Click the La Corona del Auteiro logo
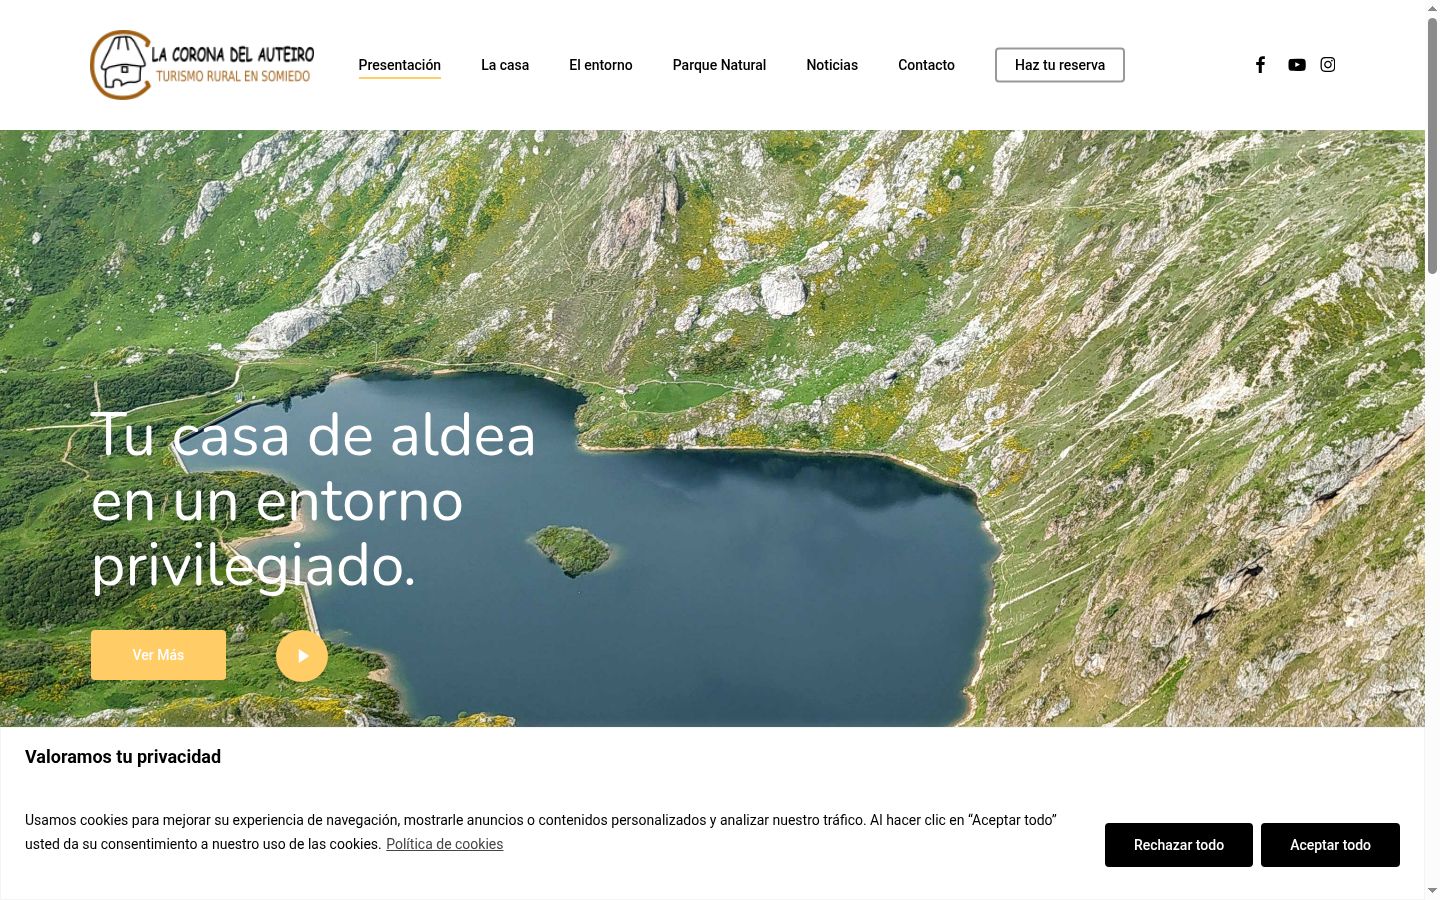 tap(202, 65)
